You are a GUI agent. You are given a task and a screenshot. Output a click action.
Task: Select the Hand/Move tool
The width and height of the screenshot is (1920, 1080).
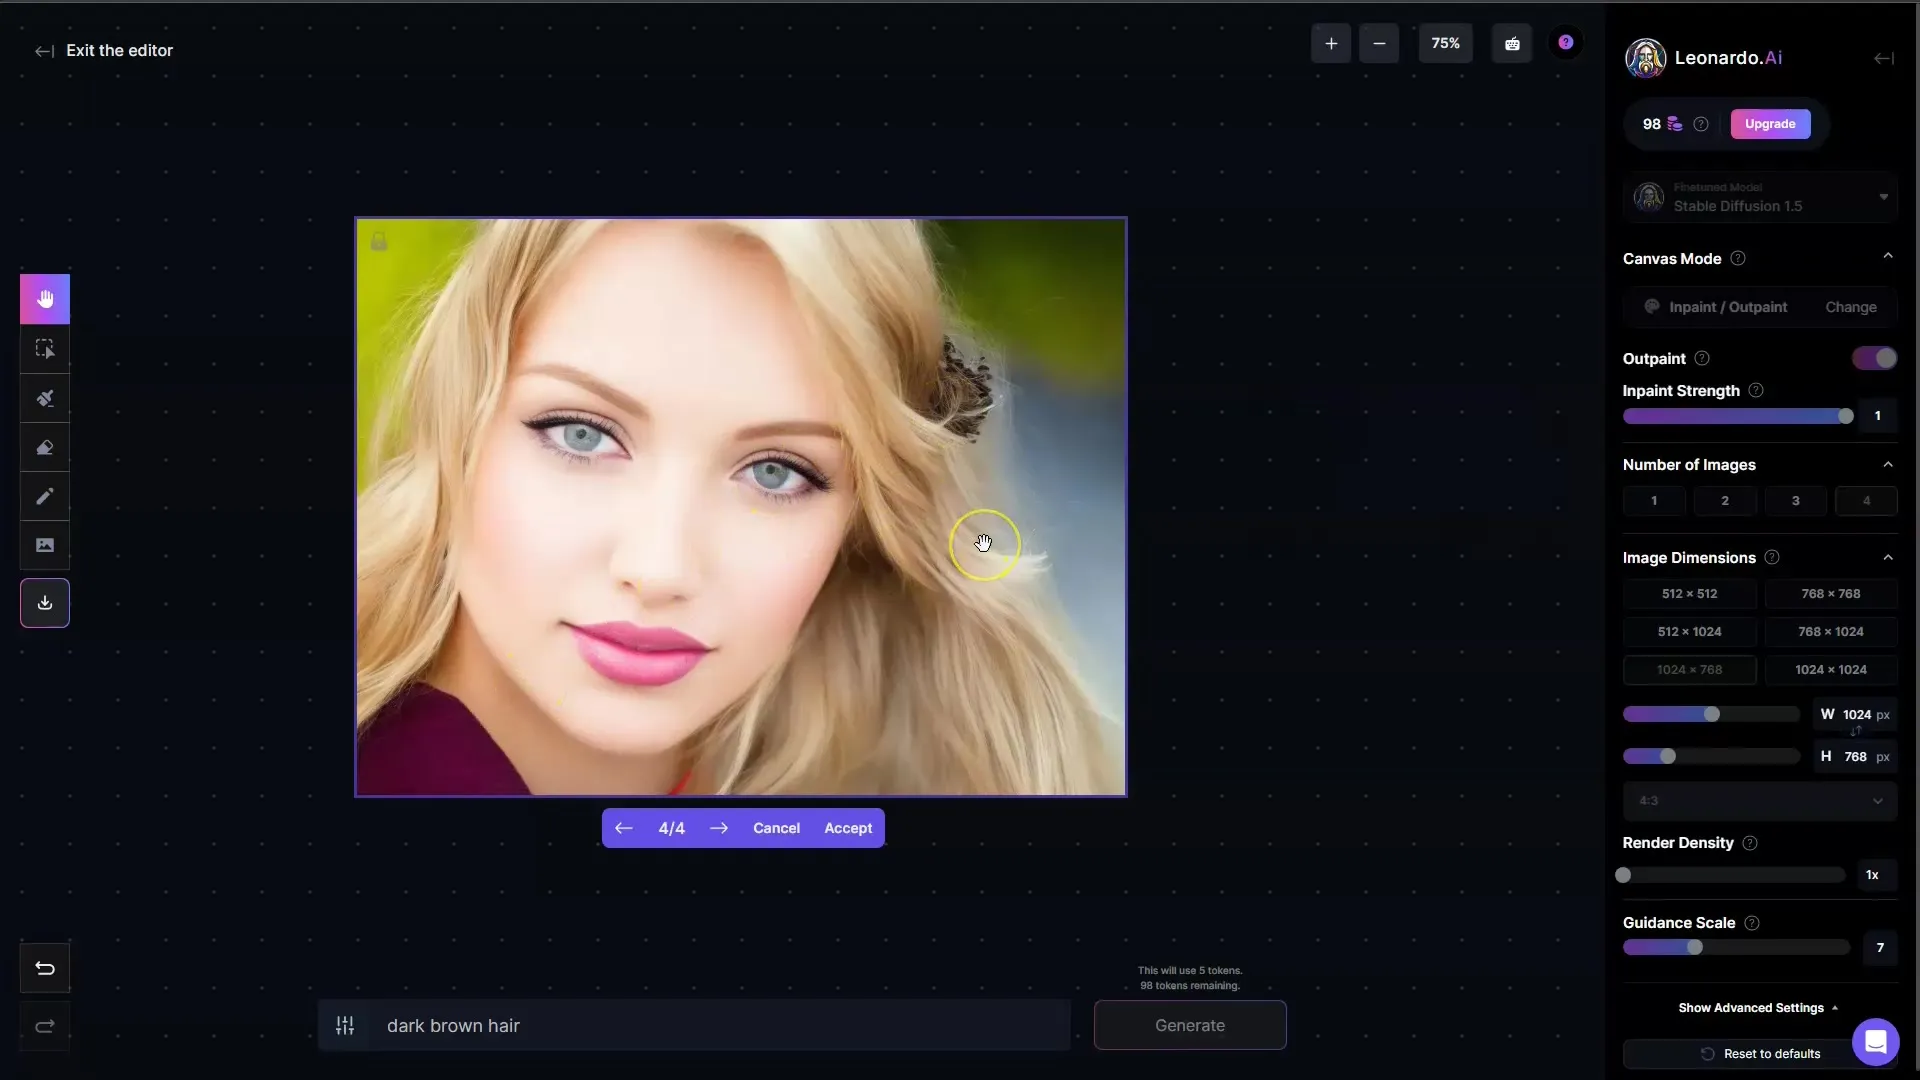[45, 297]
